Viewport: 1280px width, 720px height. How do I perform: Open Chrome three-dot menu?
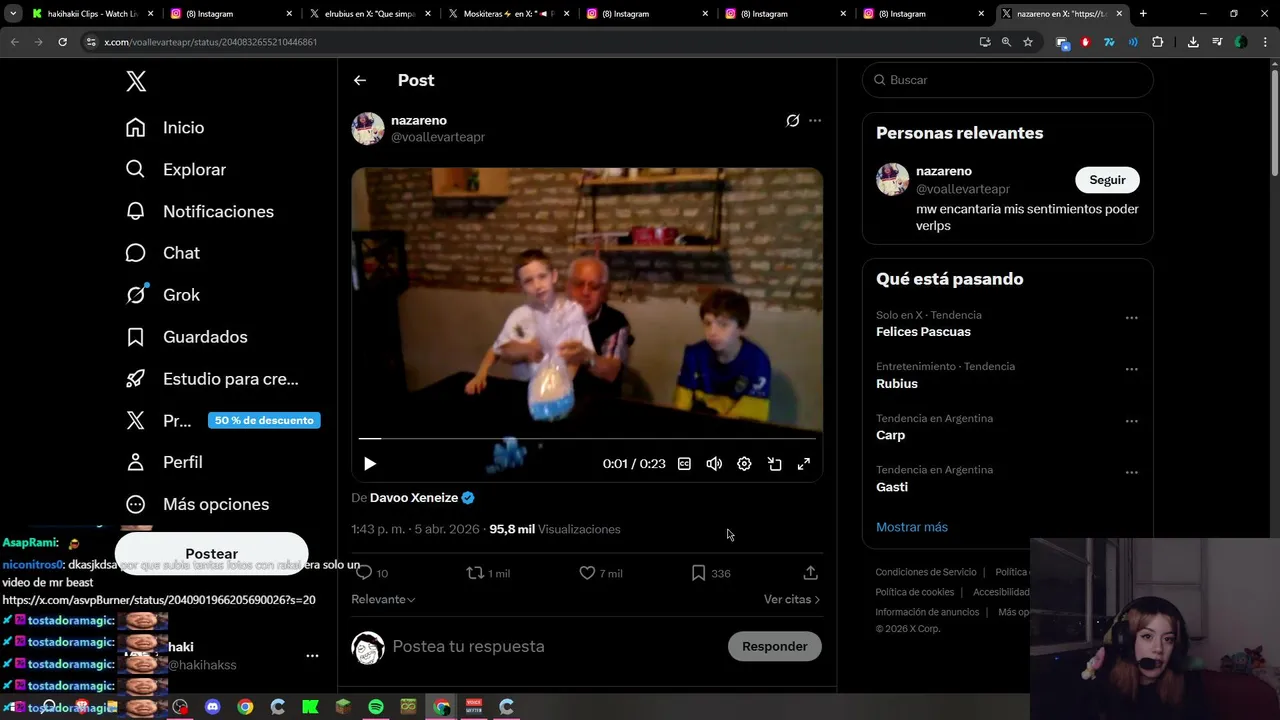(x=1264, y=42)
